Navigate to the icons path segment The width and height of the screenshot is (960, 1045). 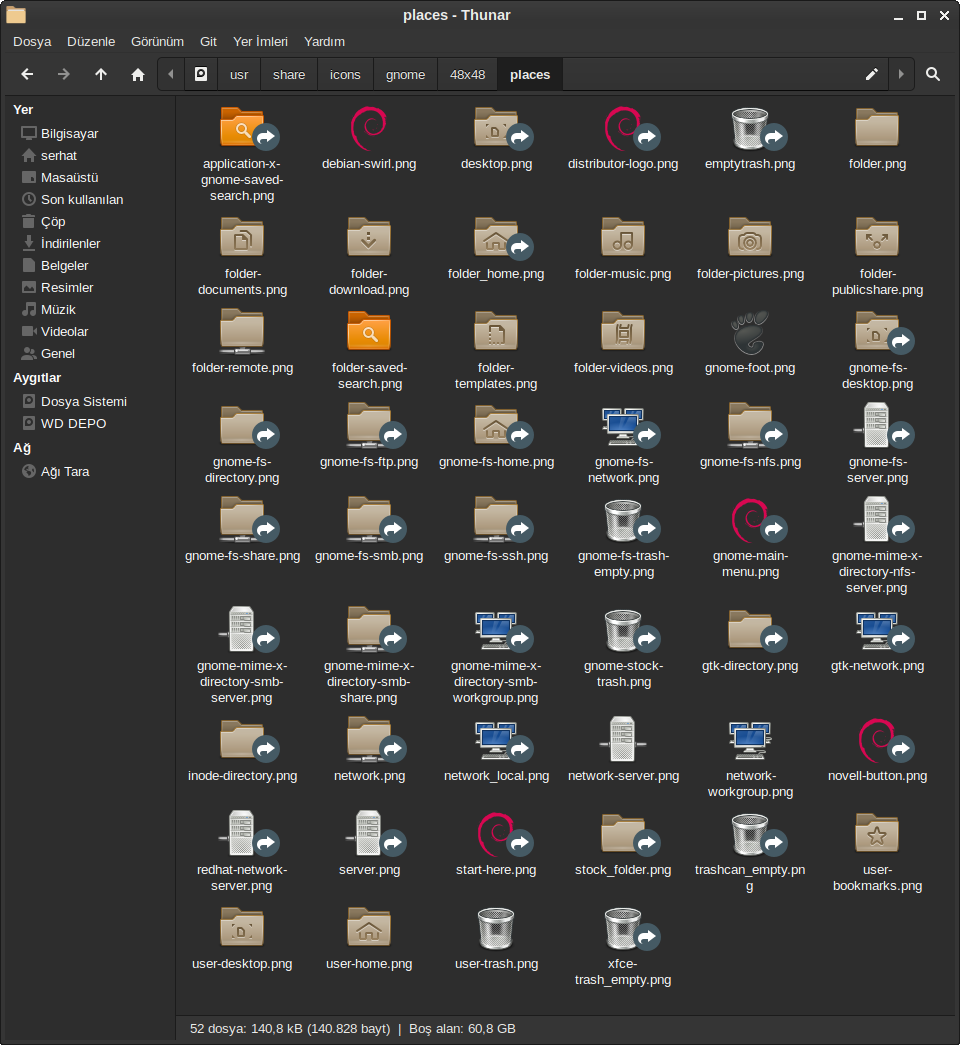[345, 74]
